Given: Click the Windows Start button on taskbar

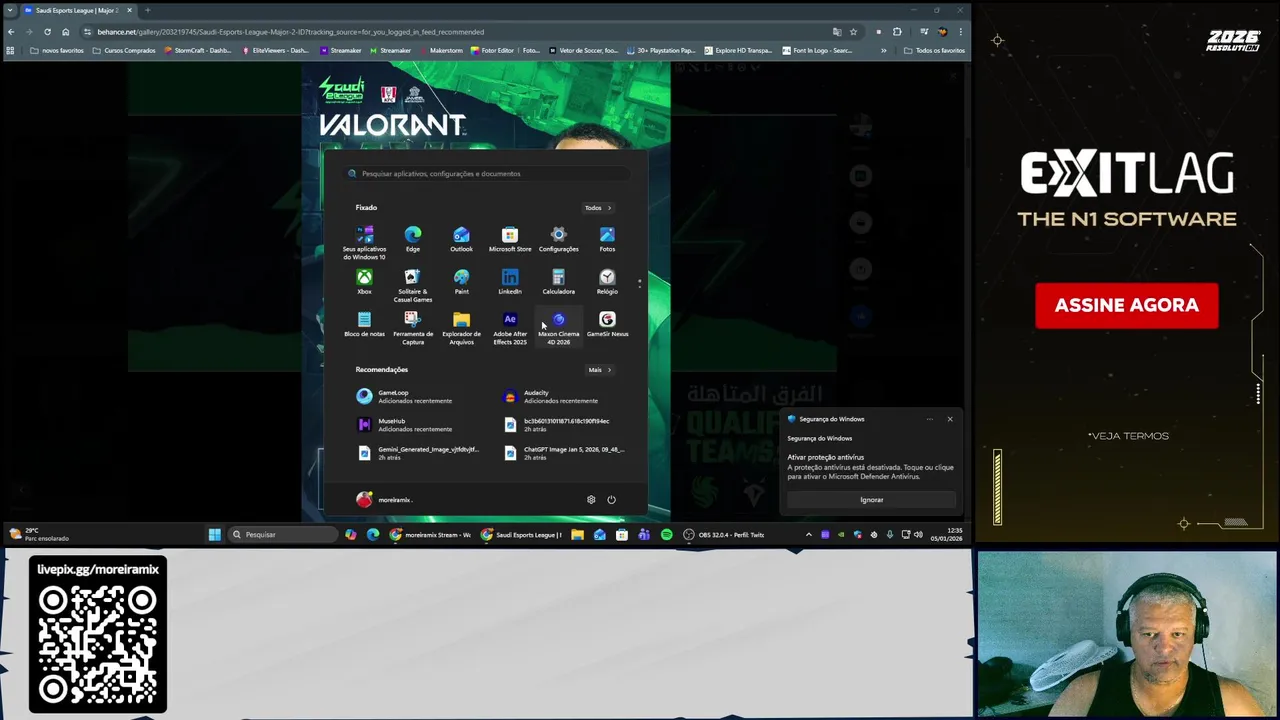Looking at the screenshot, I should 214,535.
